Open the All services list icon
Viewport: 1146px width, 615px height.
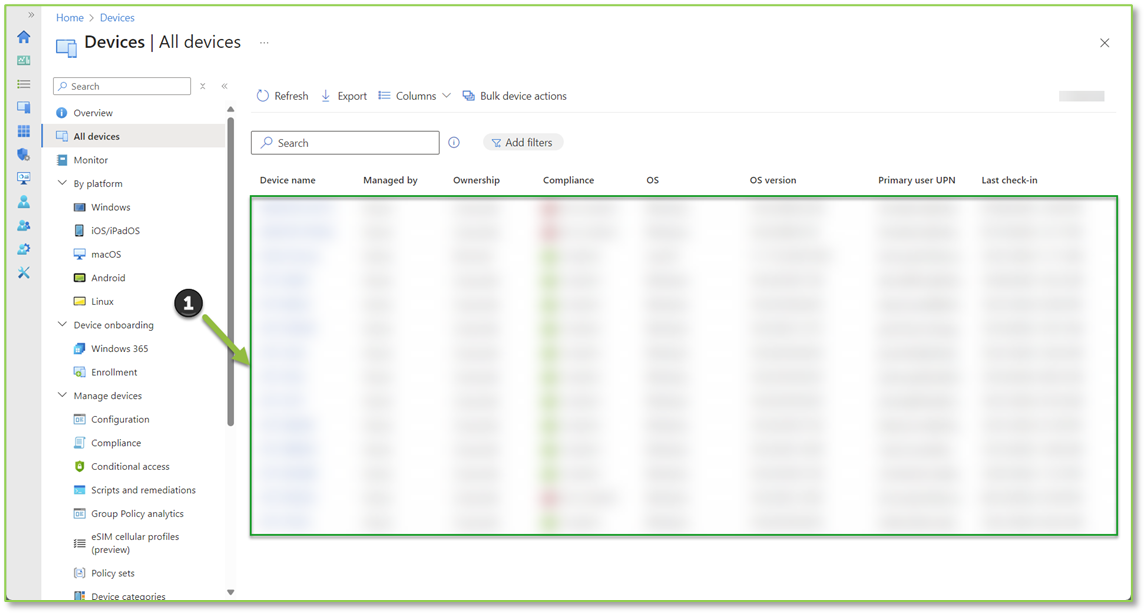click(x=23, y=84)
